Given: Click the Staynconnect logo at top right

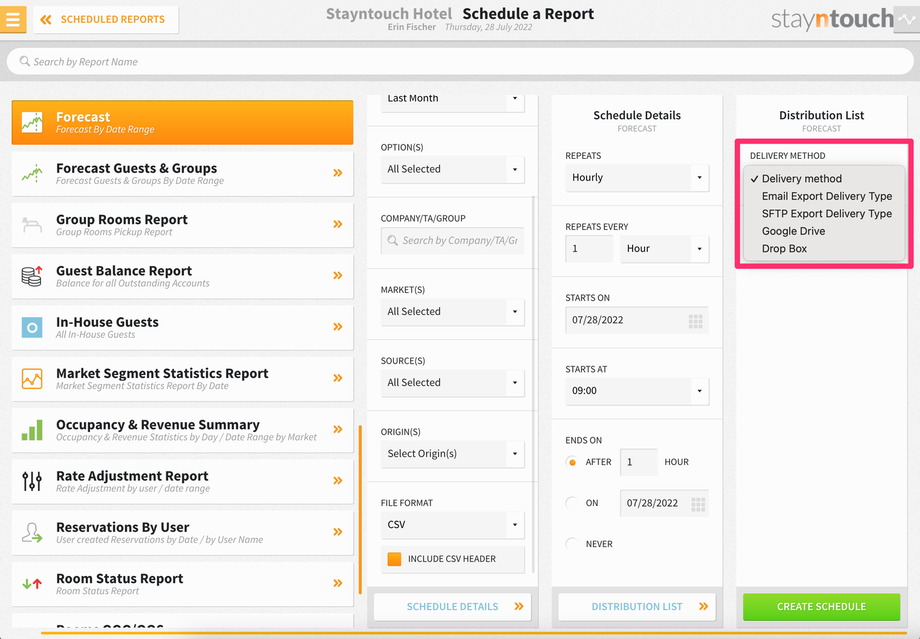Looking at the screenshot, I should tap(832, 19).
